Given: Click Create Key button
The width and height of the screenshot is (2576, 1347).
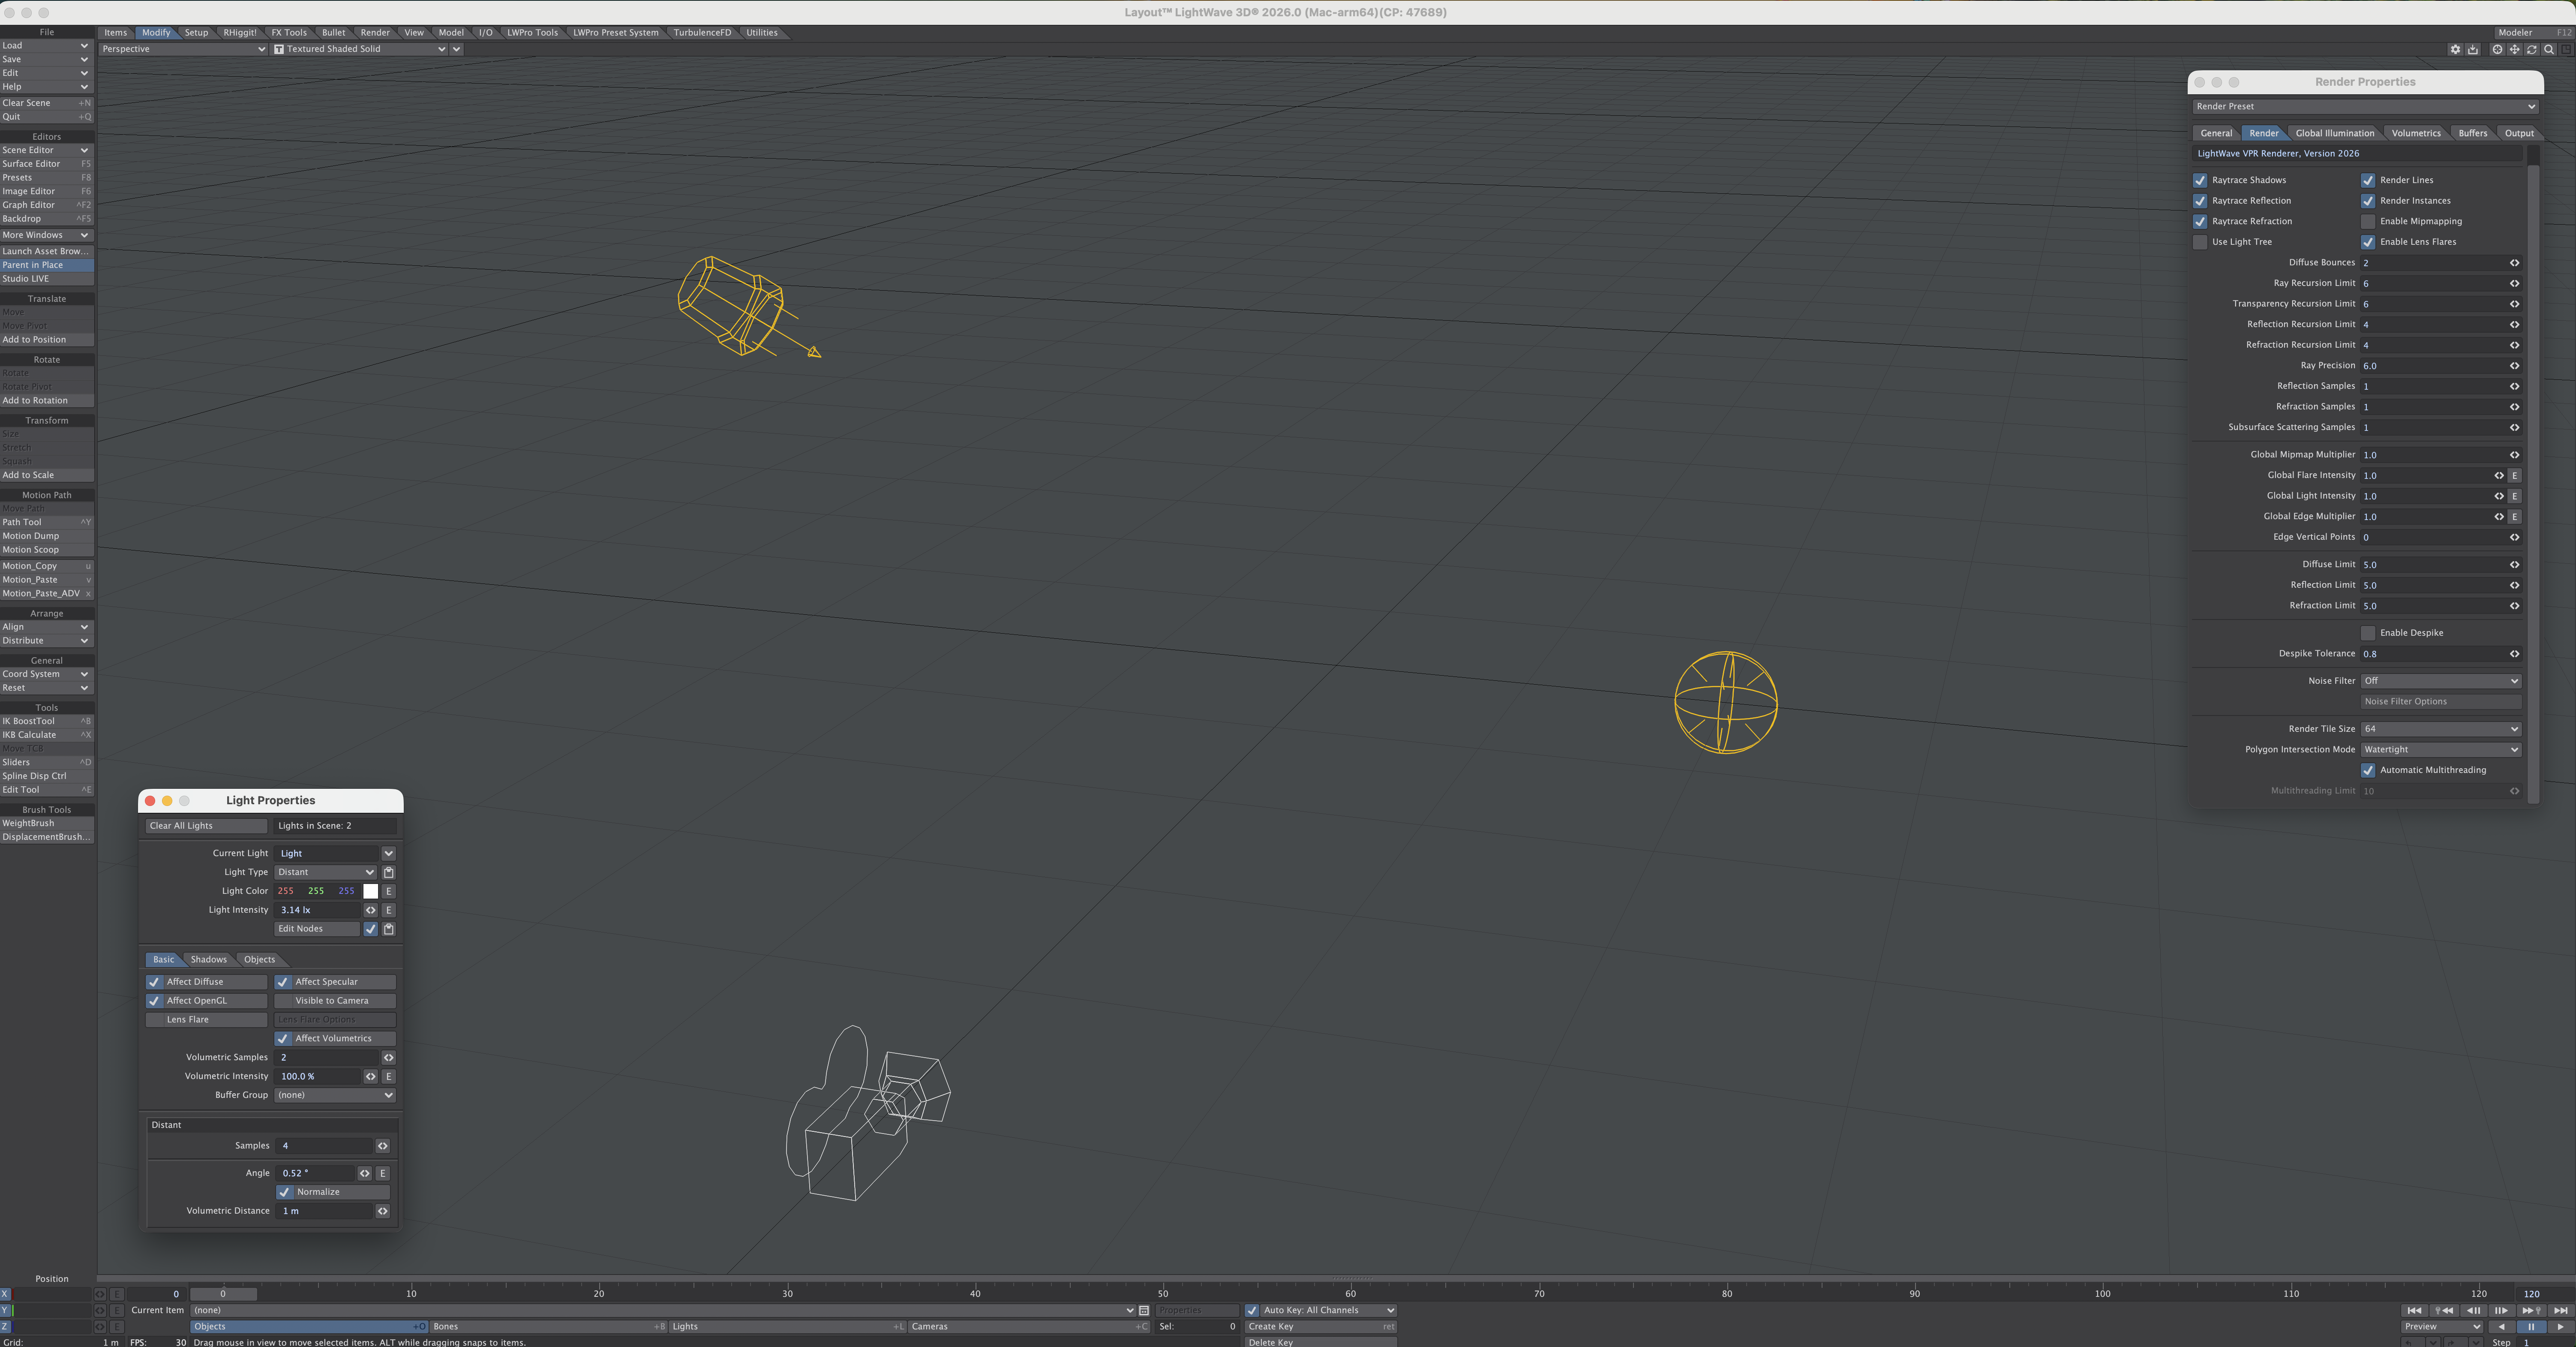Looking at the screenshot, I should 1320,1327.
